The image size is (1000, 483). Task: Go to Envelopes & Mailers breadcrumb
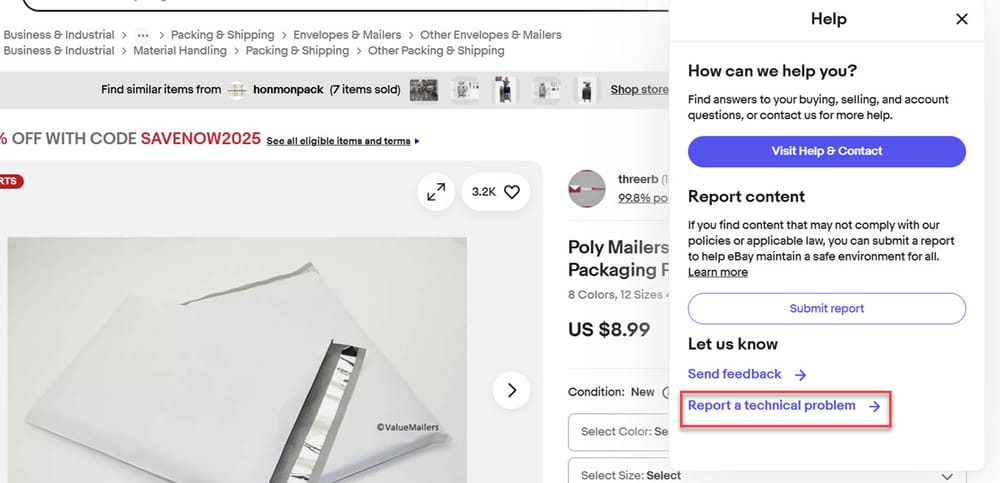click(x=347, y=35)
